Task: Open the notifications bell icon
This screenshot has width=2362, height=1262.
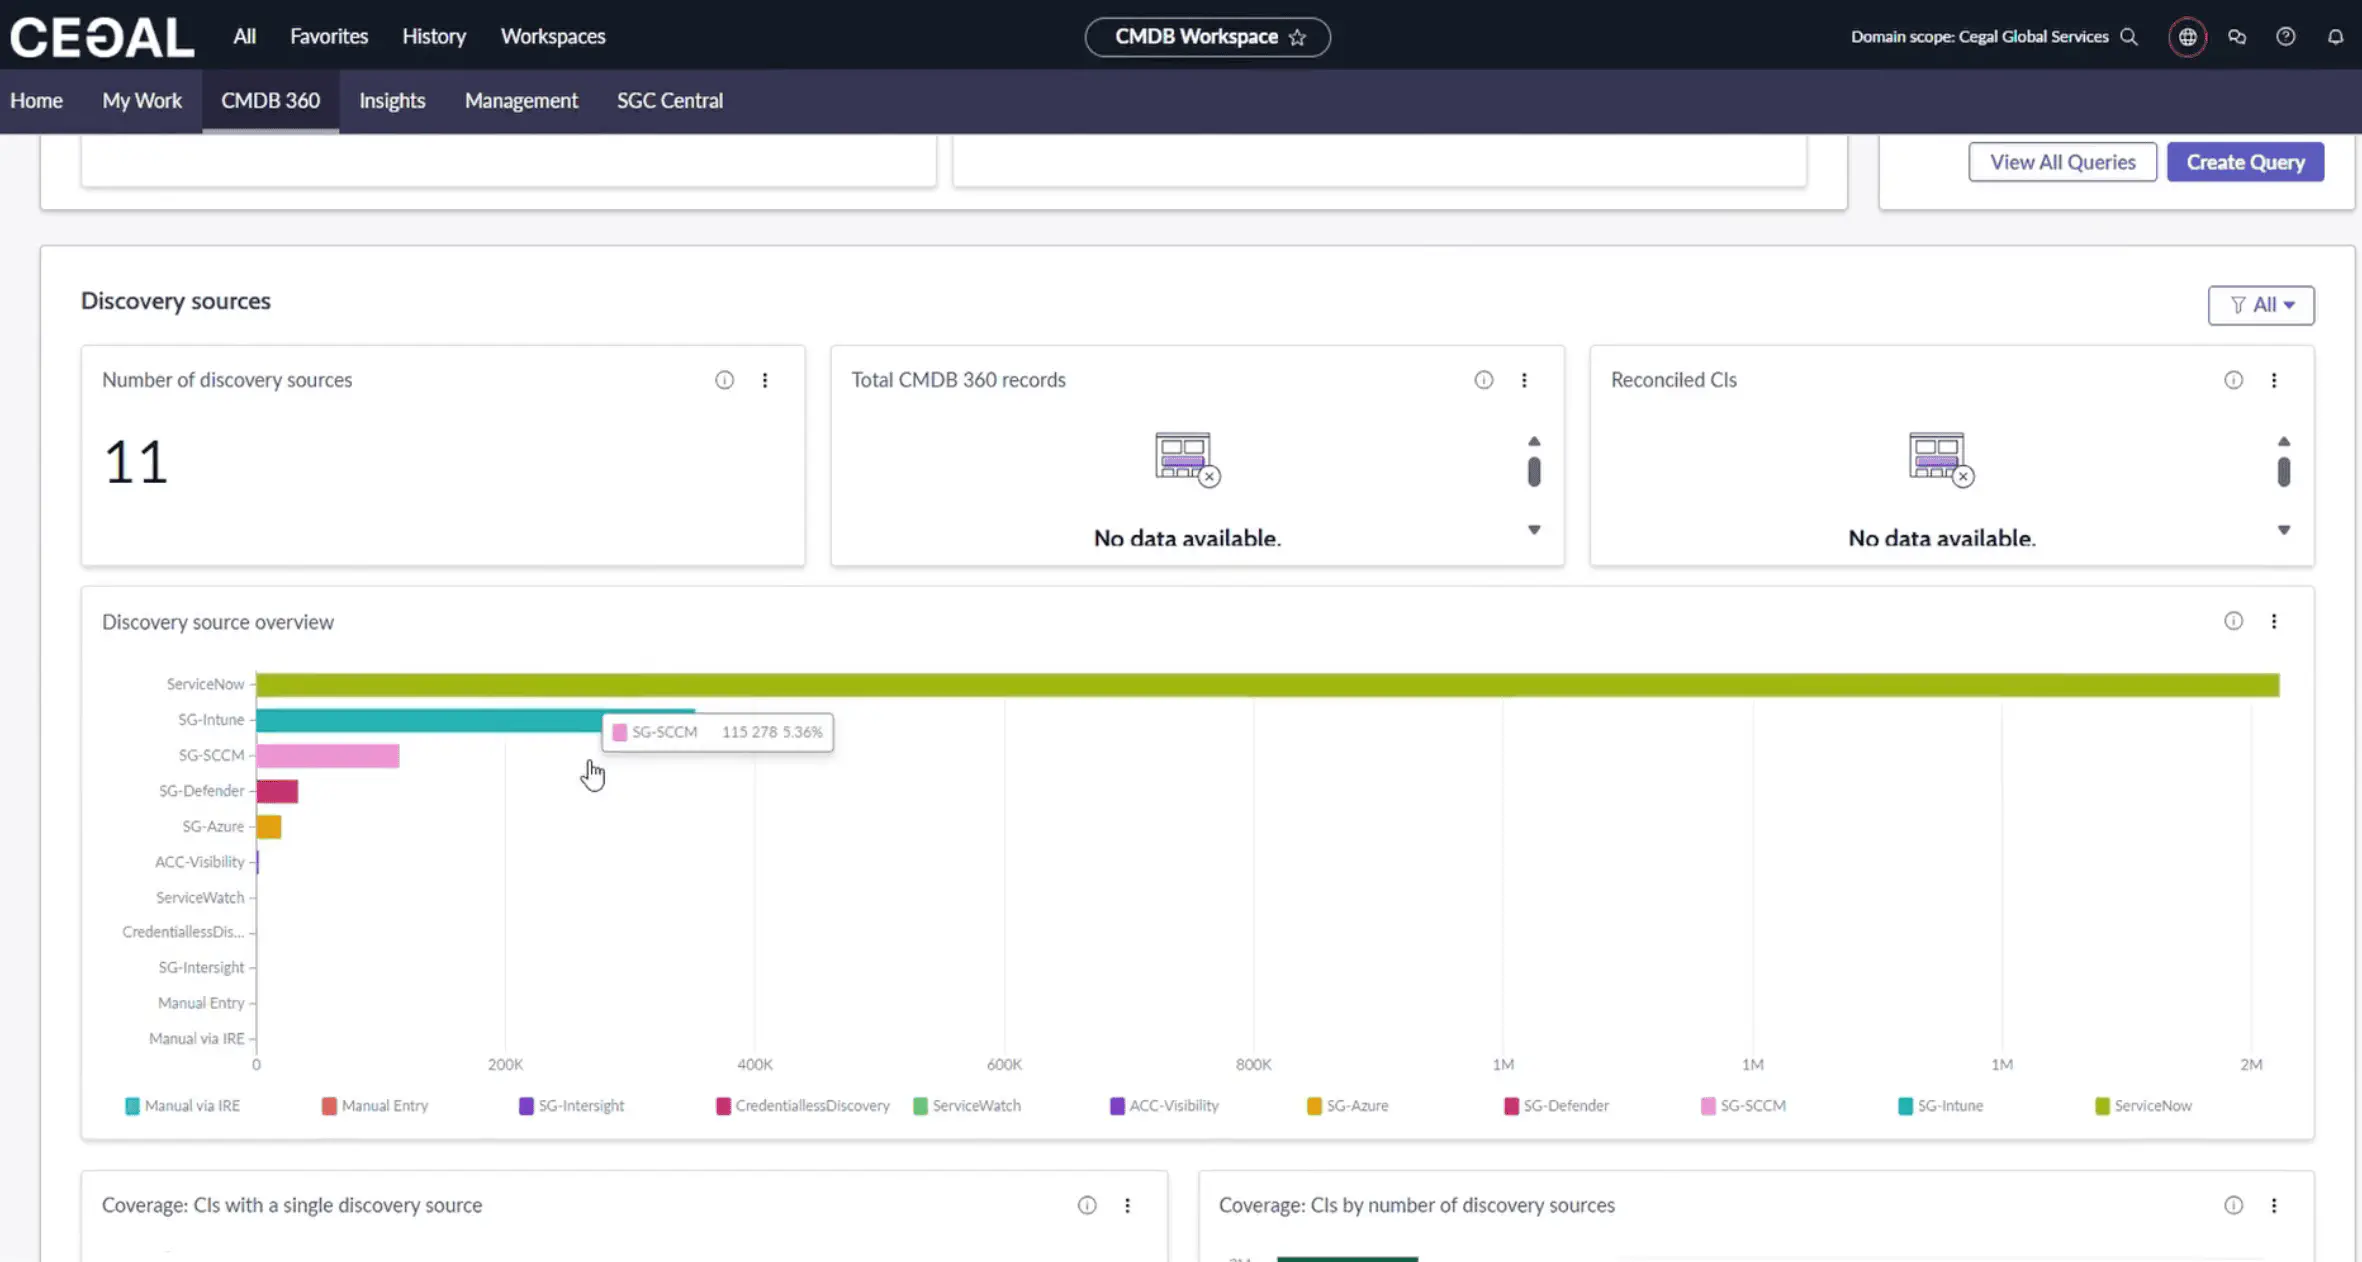Action: (x=2335, y=37)
